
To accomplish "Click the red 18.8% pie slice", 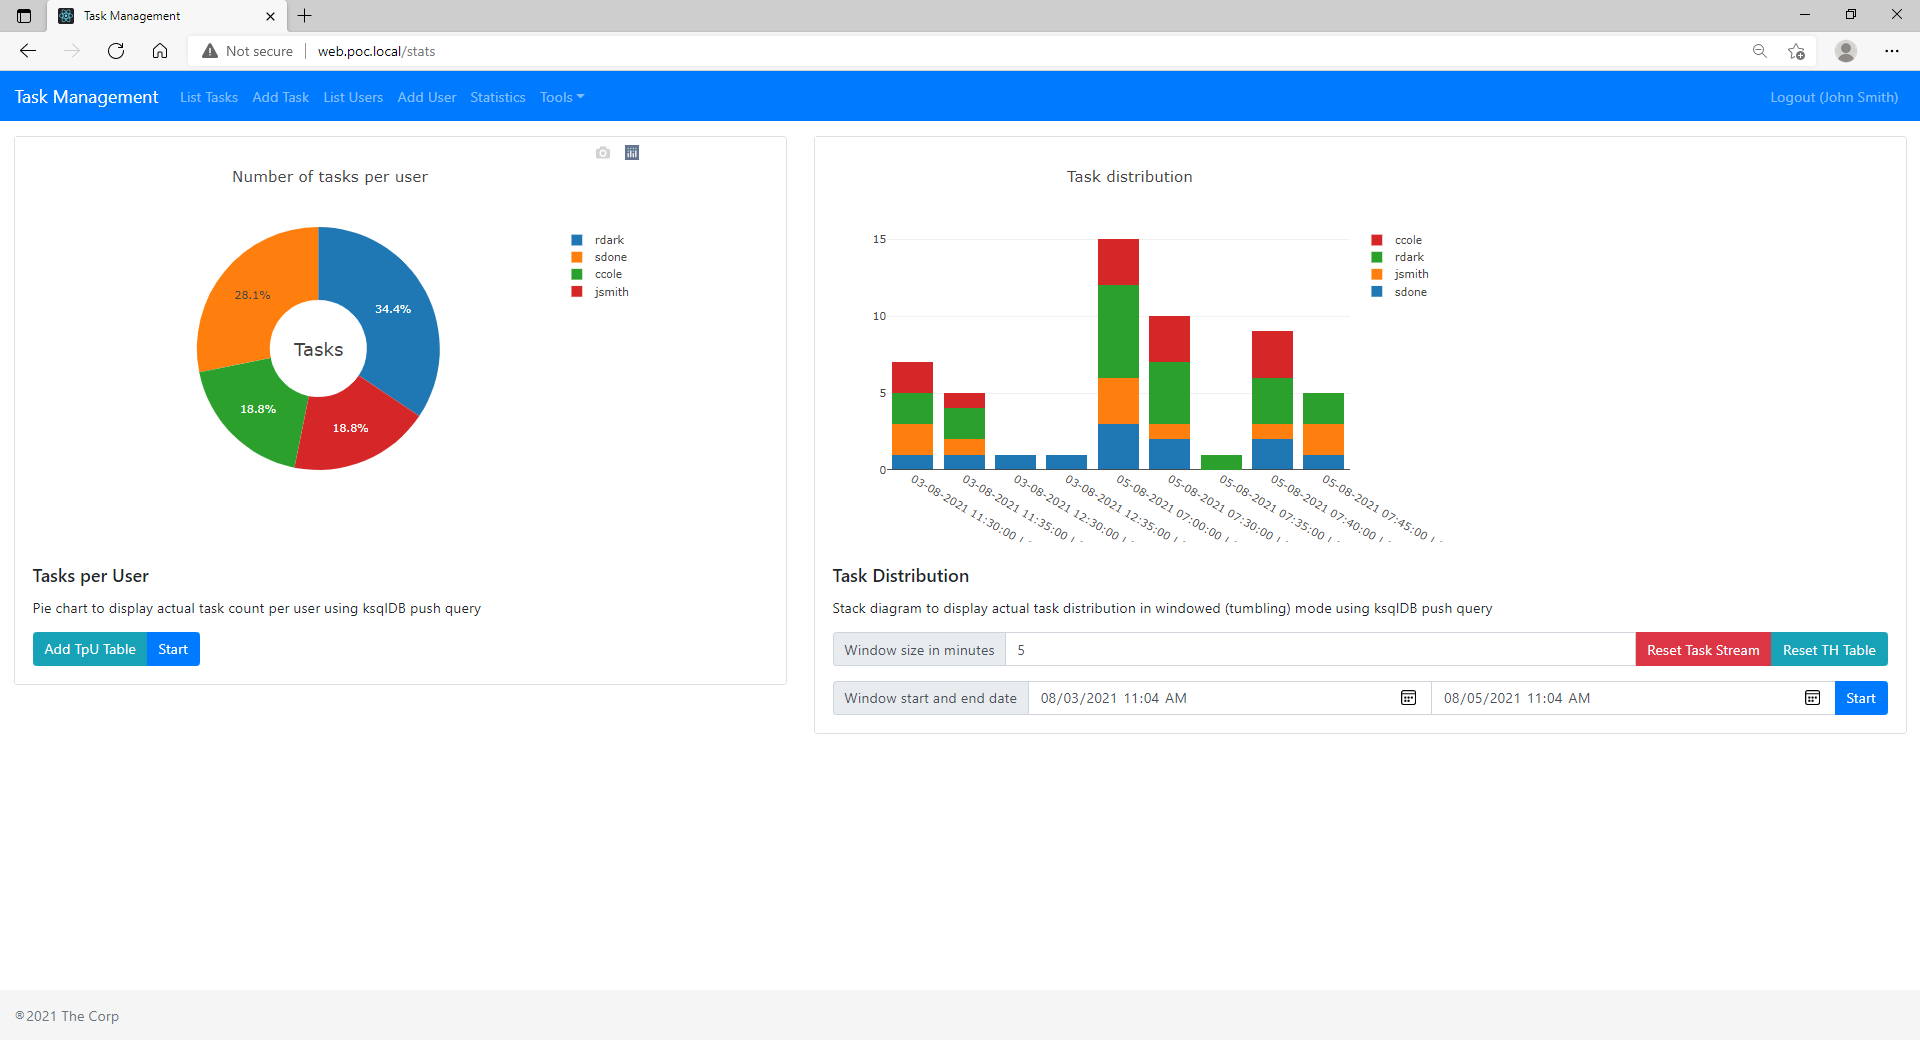I will 351,428.
